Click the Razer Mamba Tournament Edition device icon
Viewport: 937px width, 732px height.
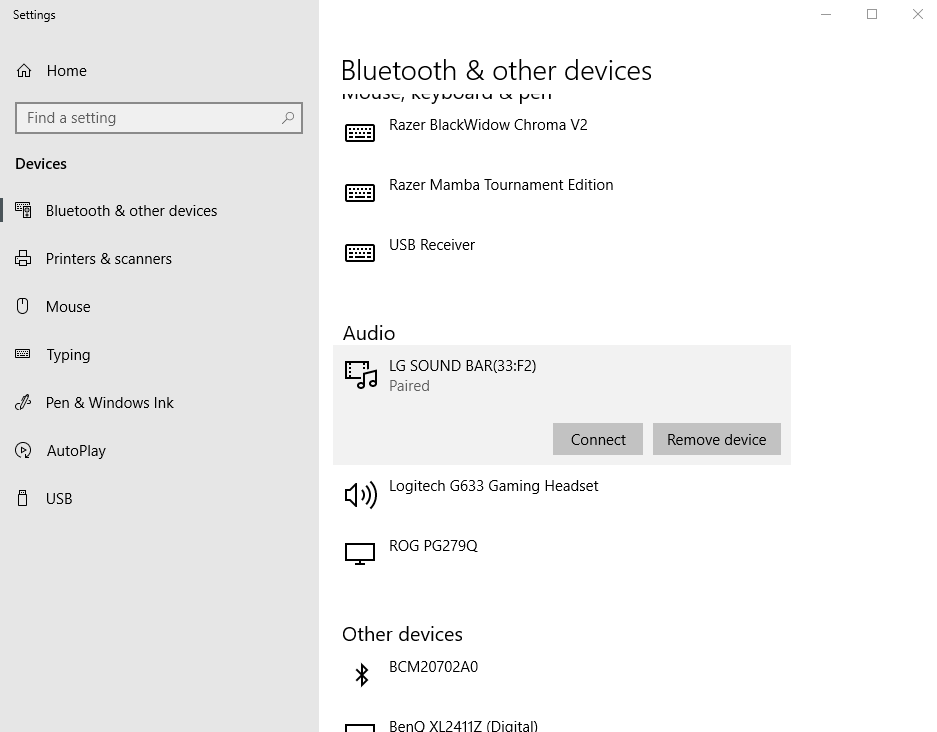pyautogui.click(x=360, y=192)
